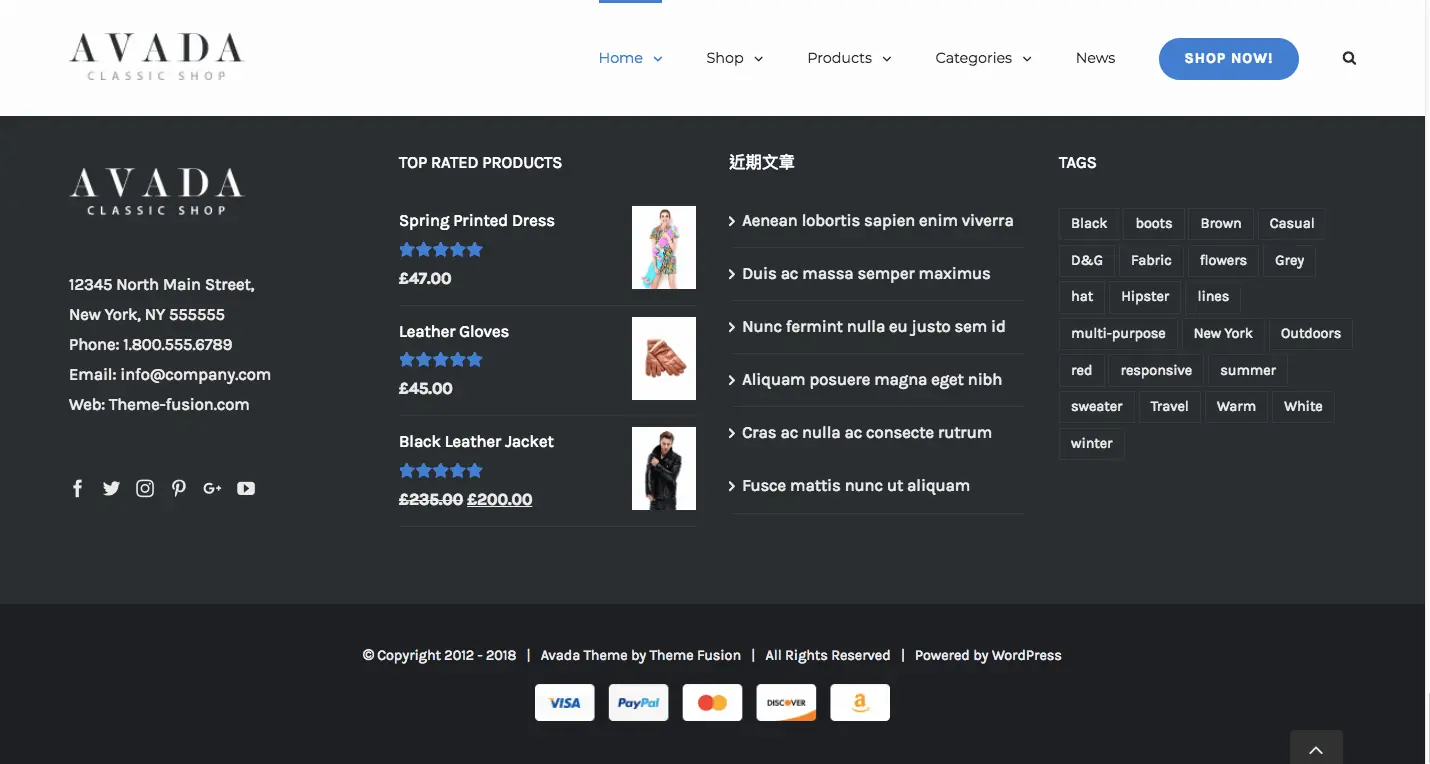
Task: Open post 'Nunc fermint nulla eu justo sem id'
Action: pos(874,327)
